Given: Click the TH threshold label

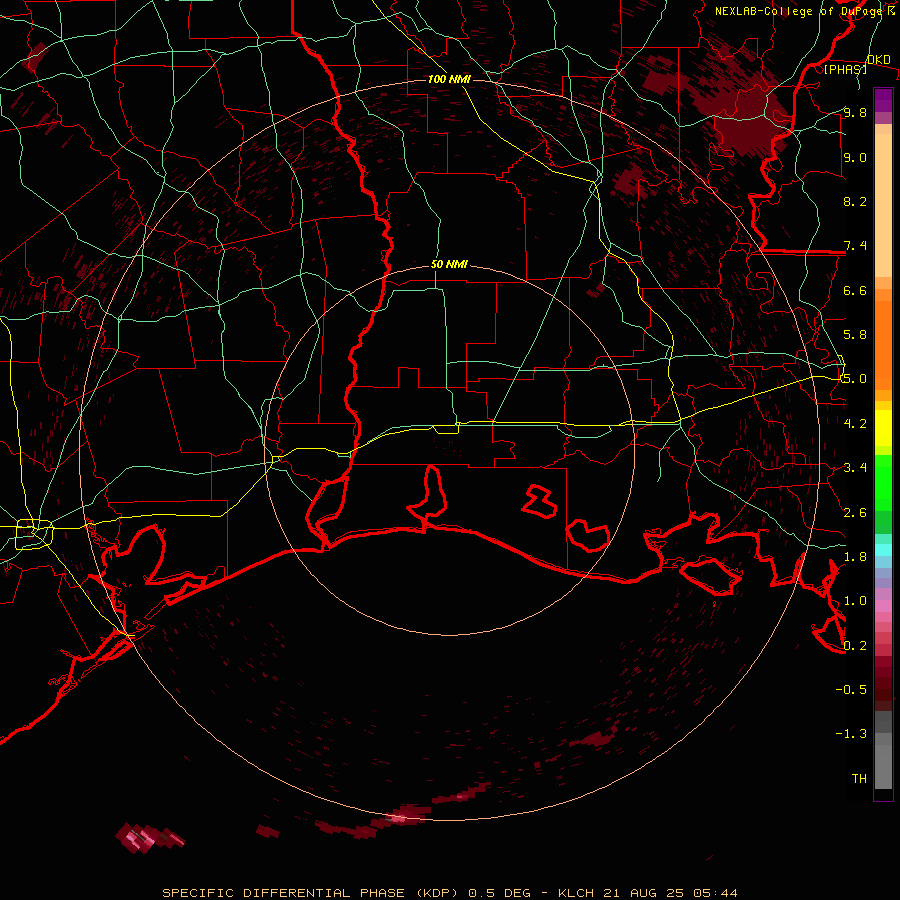Looking at the screenshot, I should click(x=859, y=779).
